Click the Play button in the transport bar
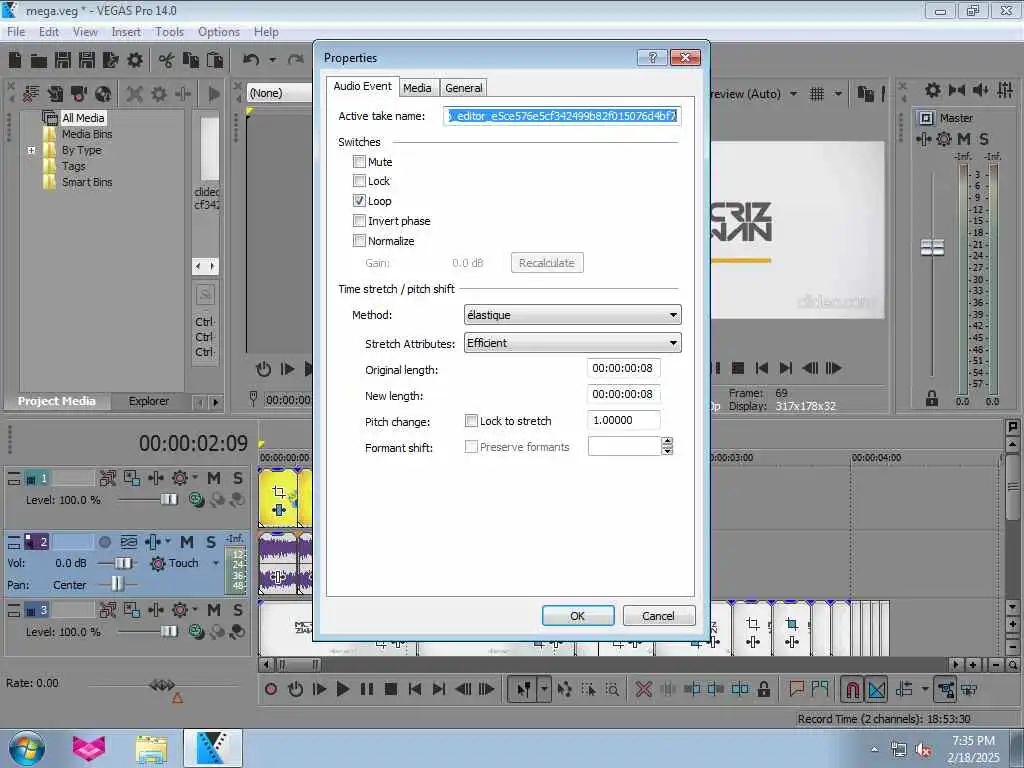This screenshot has height=768, width=1024. click(x=342, y=689)
